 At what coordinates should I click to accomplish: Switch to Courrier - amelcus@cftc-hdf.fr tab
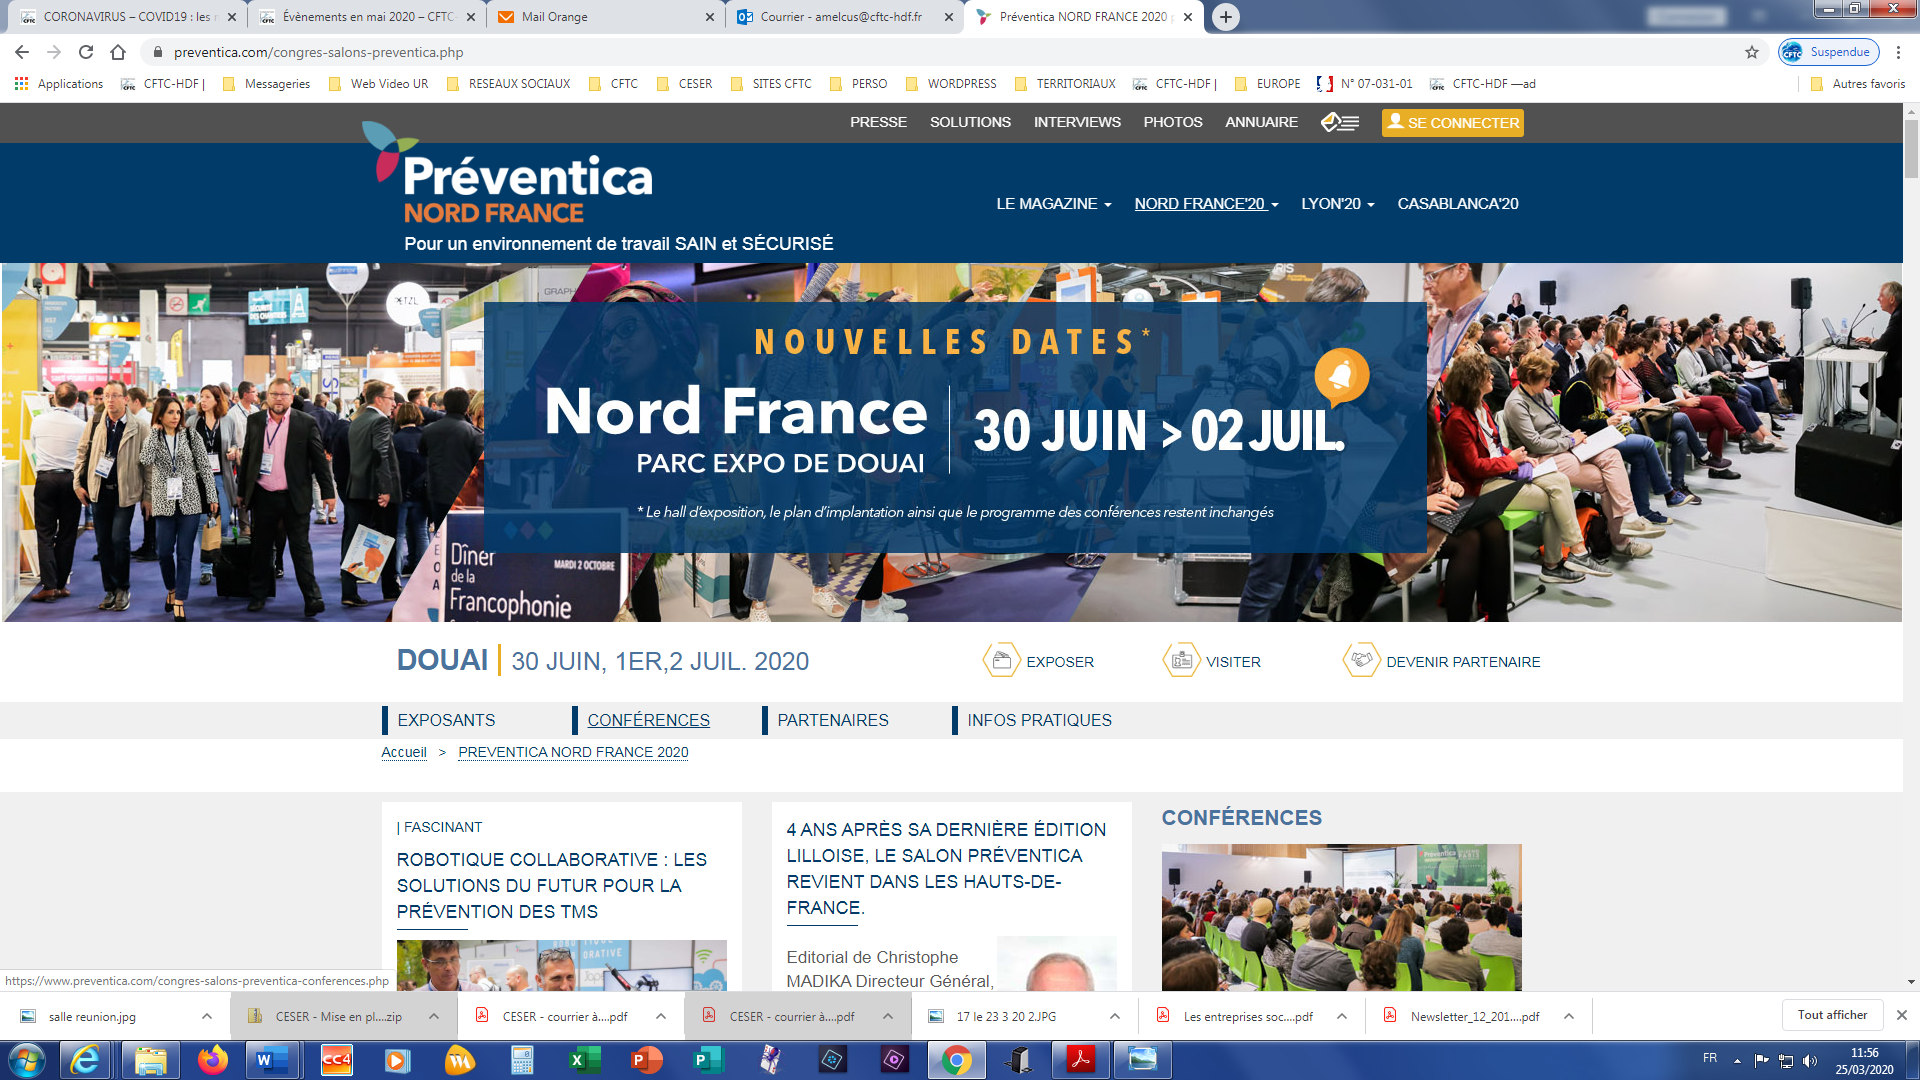846,17
